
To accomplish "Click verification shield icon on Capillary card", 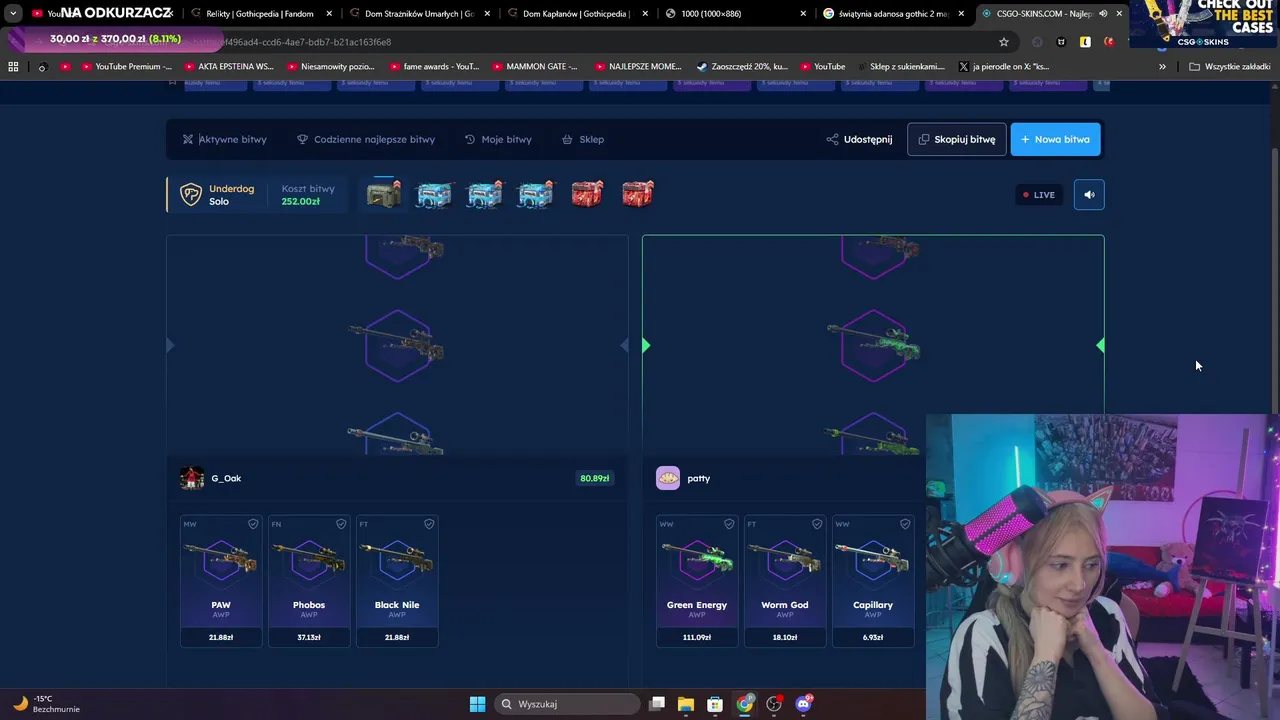I will [x=905, y=524].
